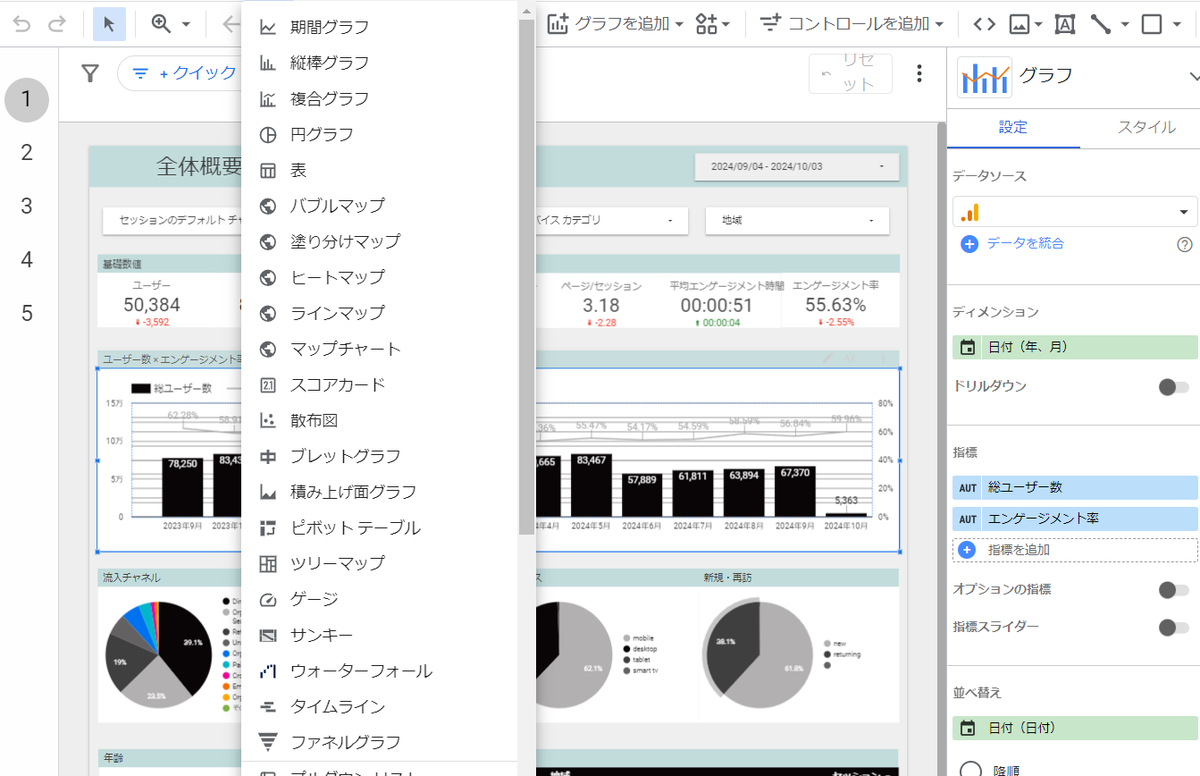Choose 塗り分けマップ from chart list
Viewport: 1200px width, 776px height.
click(379, 242)
